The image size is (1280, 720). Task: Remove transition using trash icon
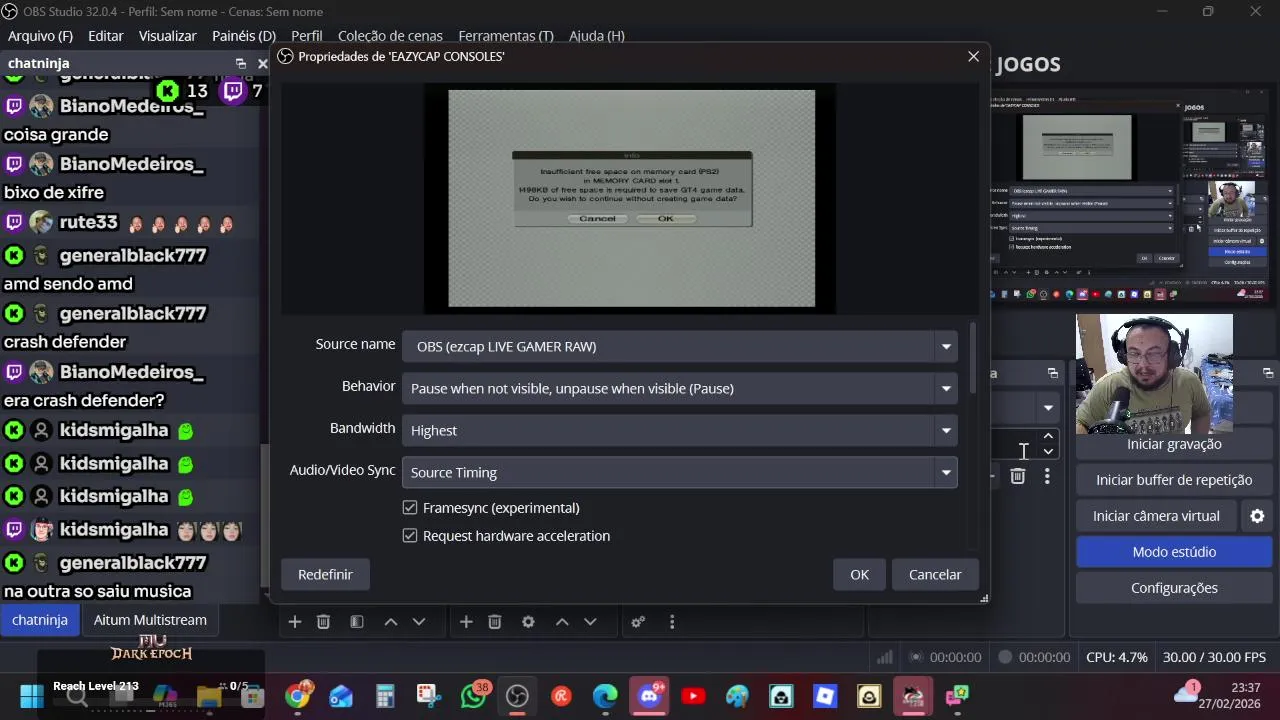pos(1017,477)
